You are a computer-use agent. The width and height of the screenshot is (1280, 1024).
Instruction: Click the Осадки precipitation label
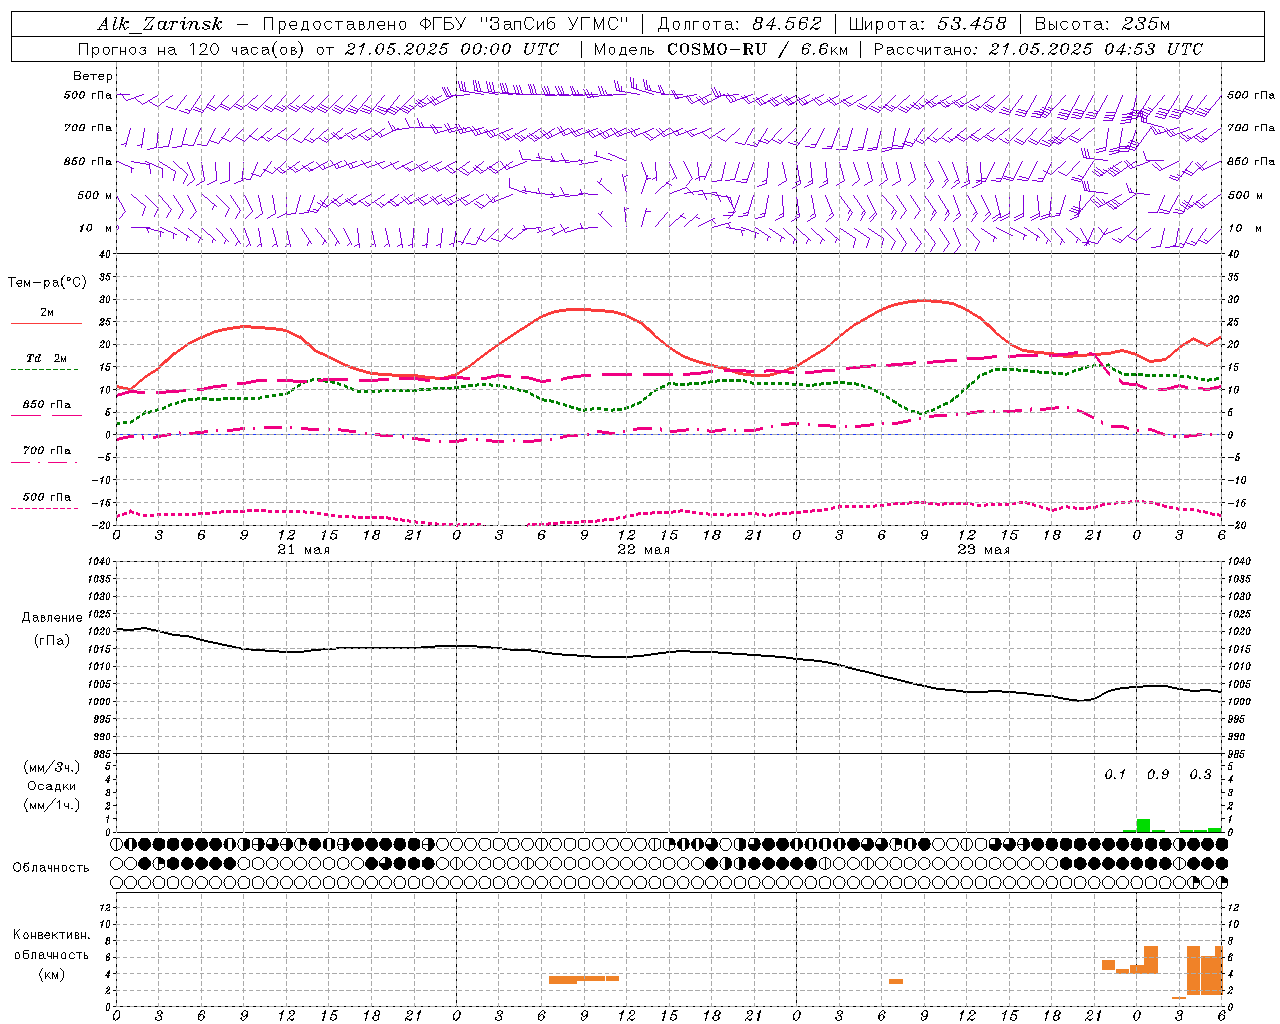tap(52, 786)
